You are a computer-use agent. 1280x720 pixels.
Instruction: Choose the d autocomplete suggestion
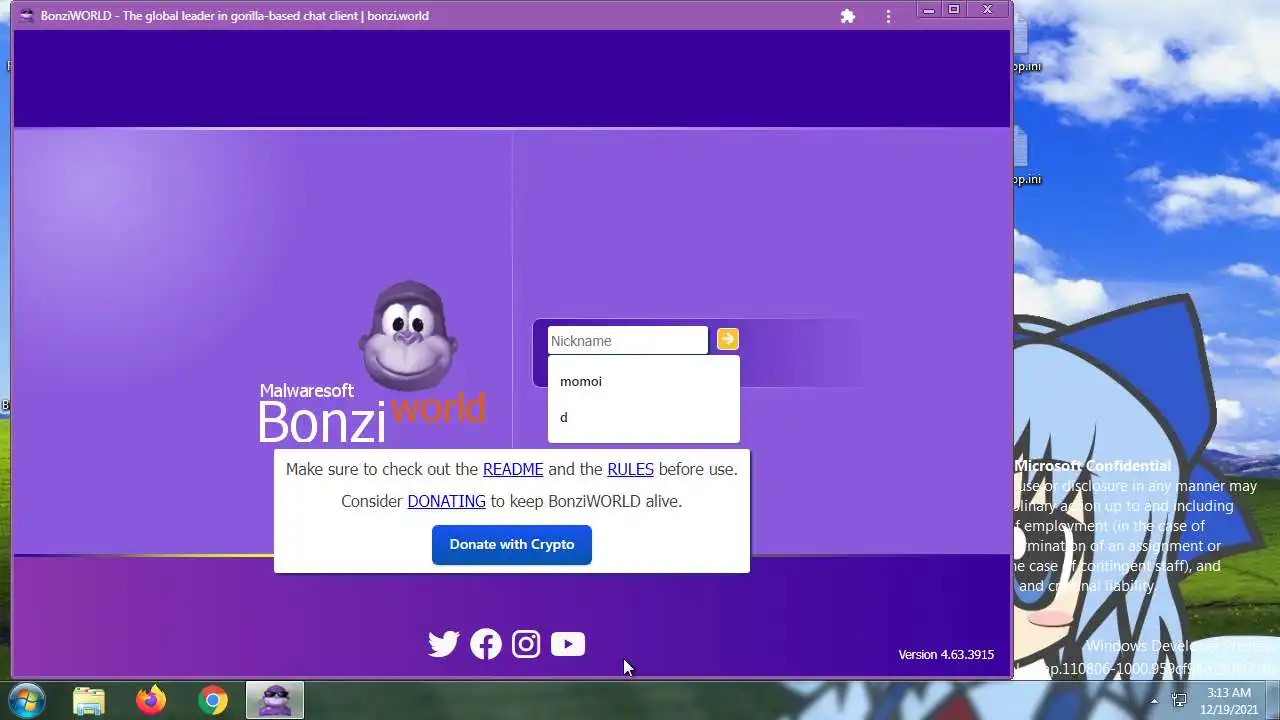point(644,417)
